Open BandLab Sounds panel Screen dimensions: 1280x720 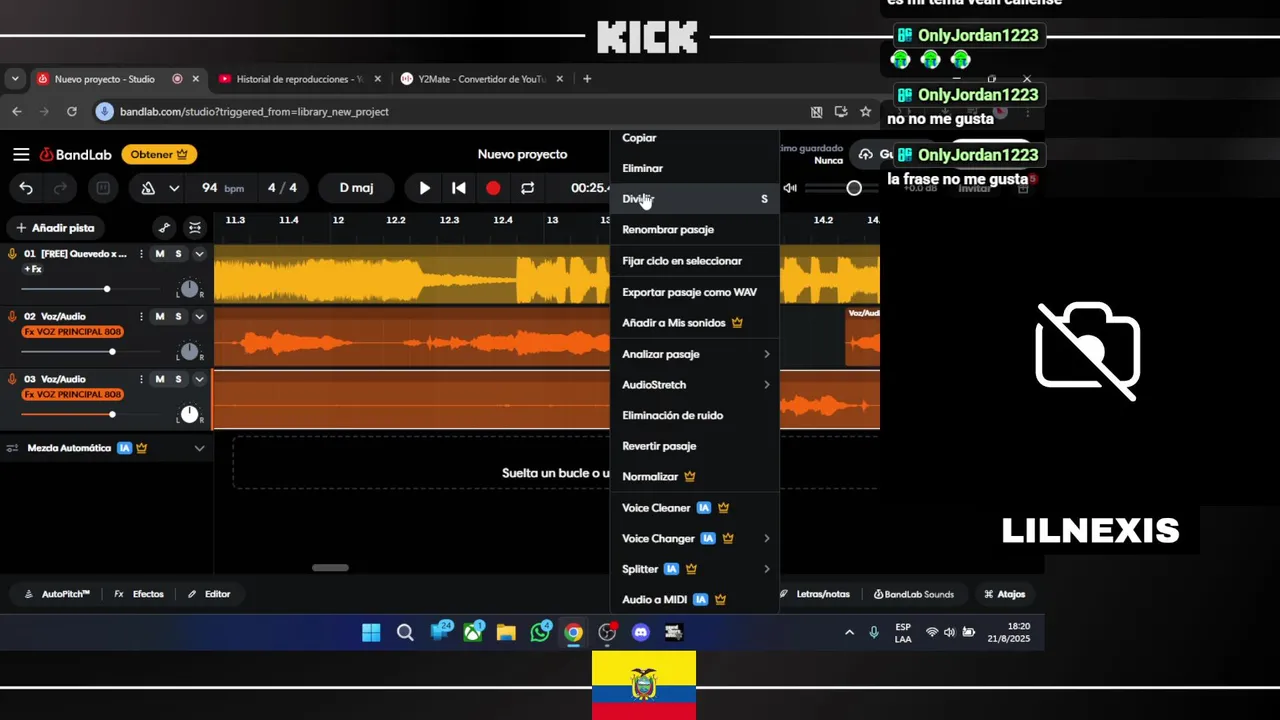click(x=914, y=594)
